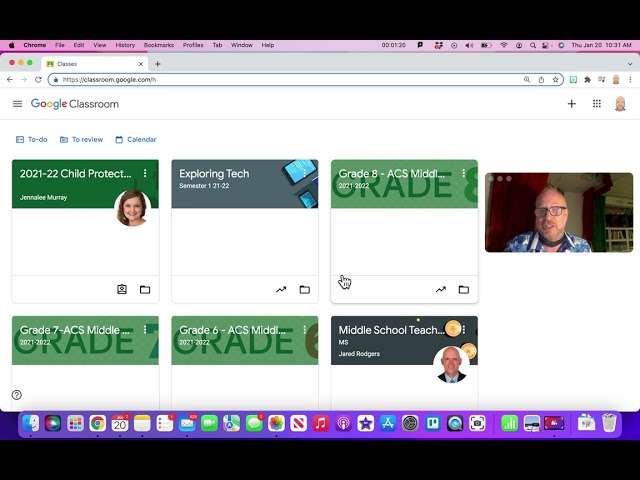Open the Calendar link

[x=136, y=140]
